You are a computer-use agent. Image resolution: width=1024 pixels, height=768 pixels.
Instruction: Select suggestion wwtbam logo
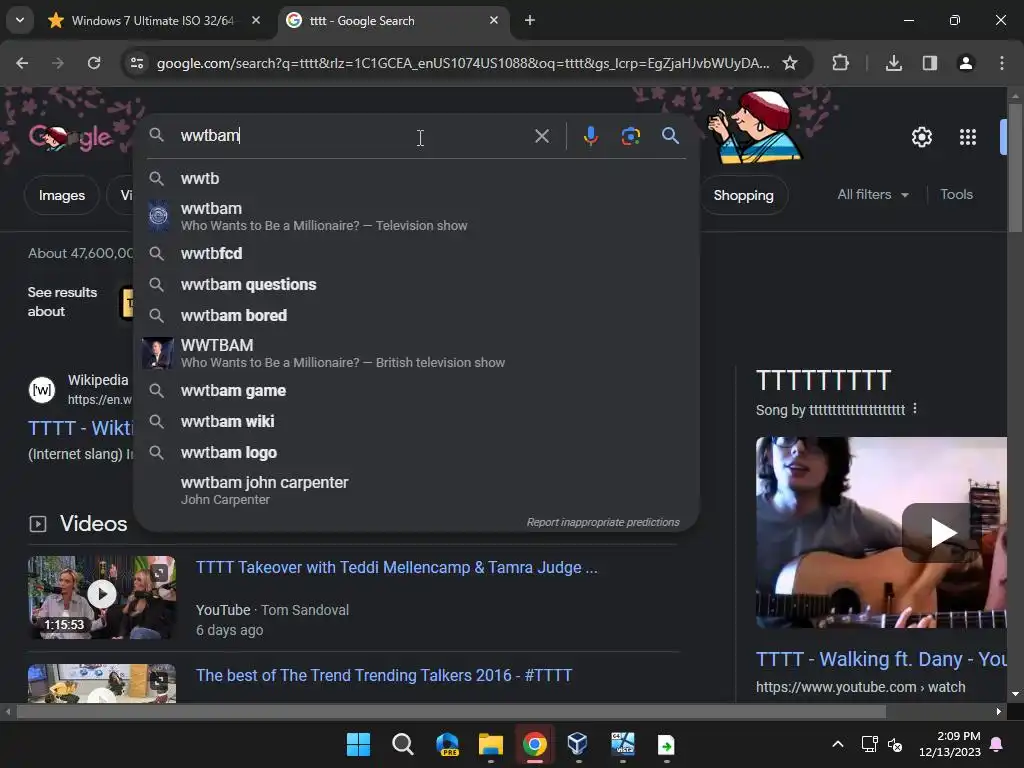pos(416,453)
